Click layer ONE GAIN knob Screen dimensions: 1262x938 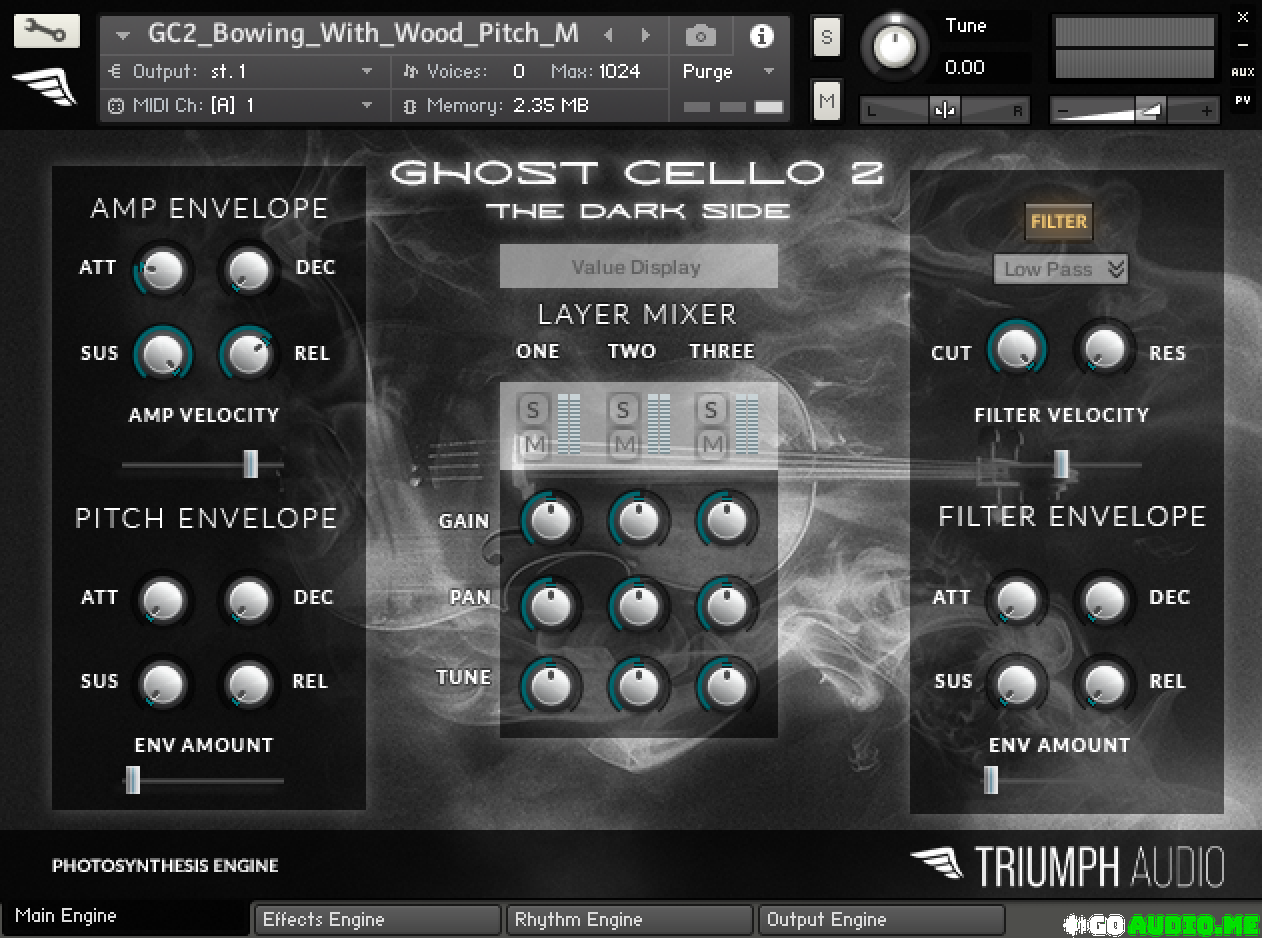[x=551, y=519]
